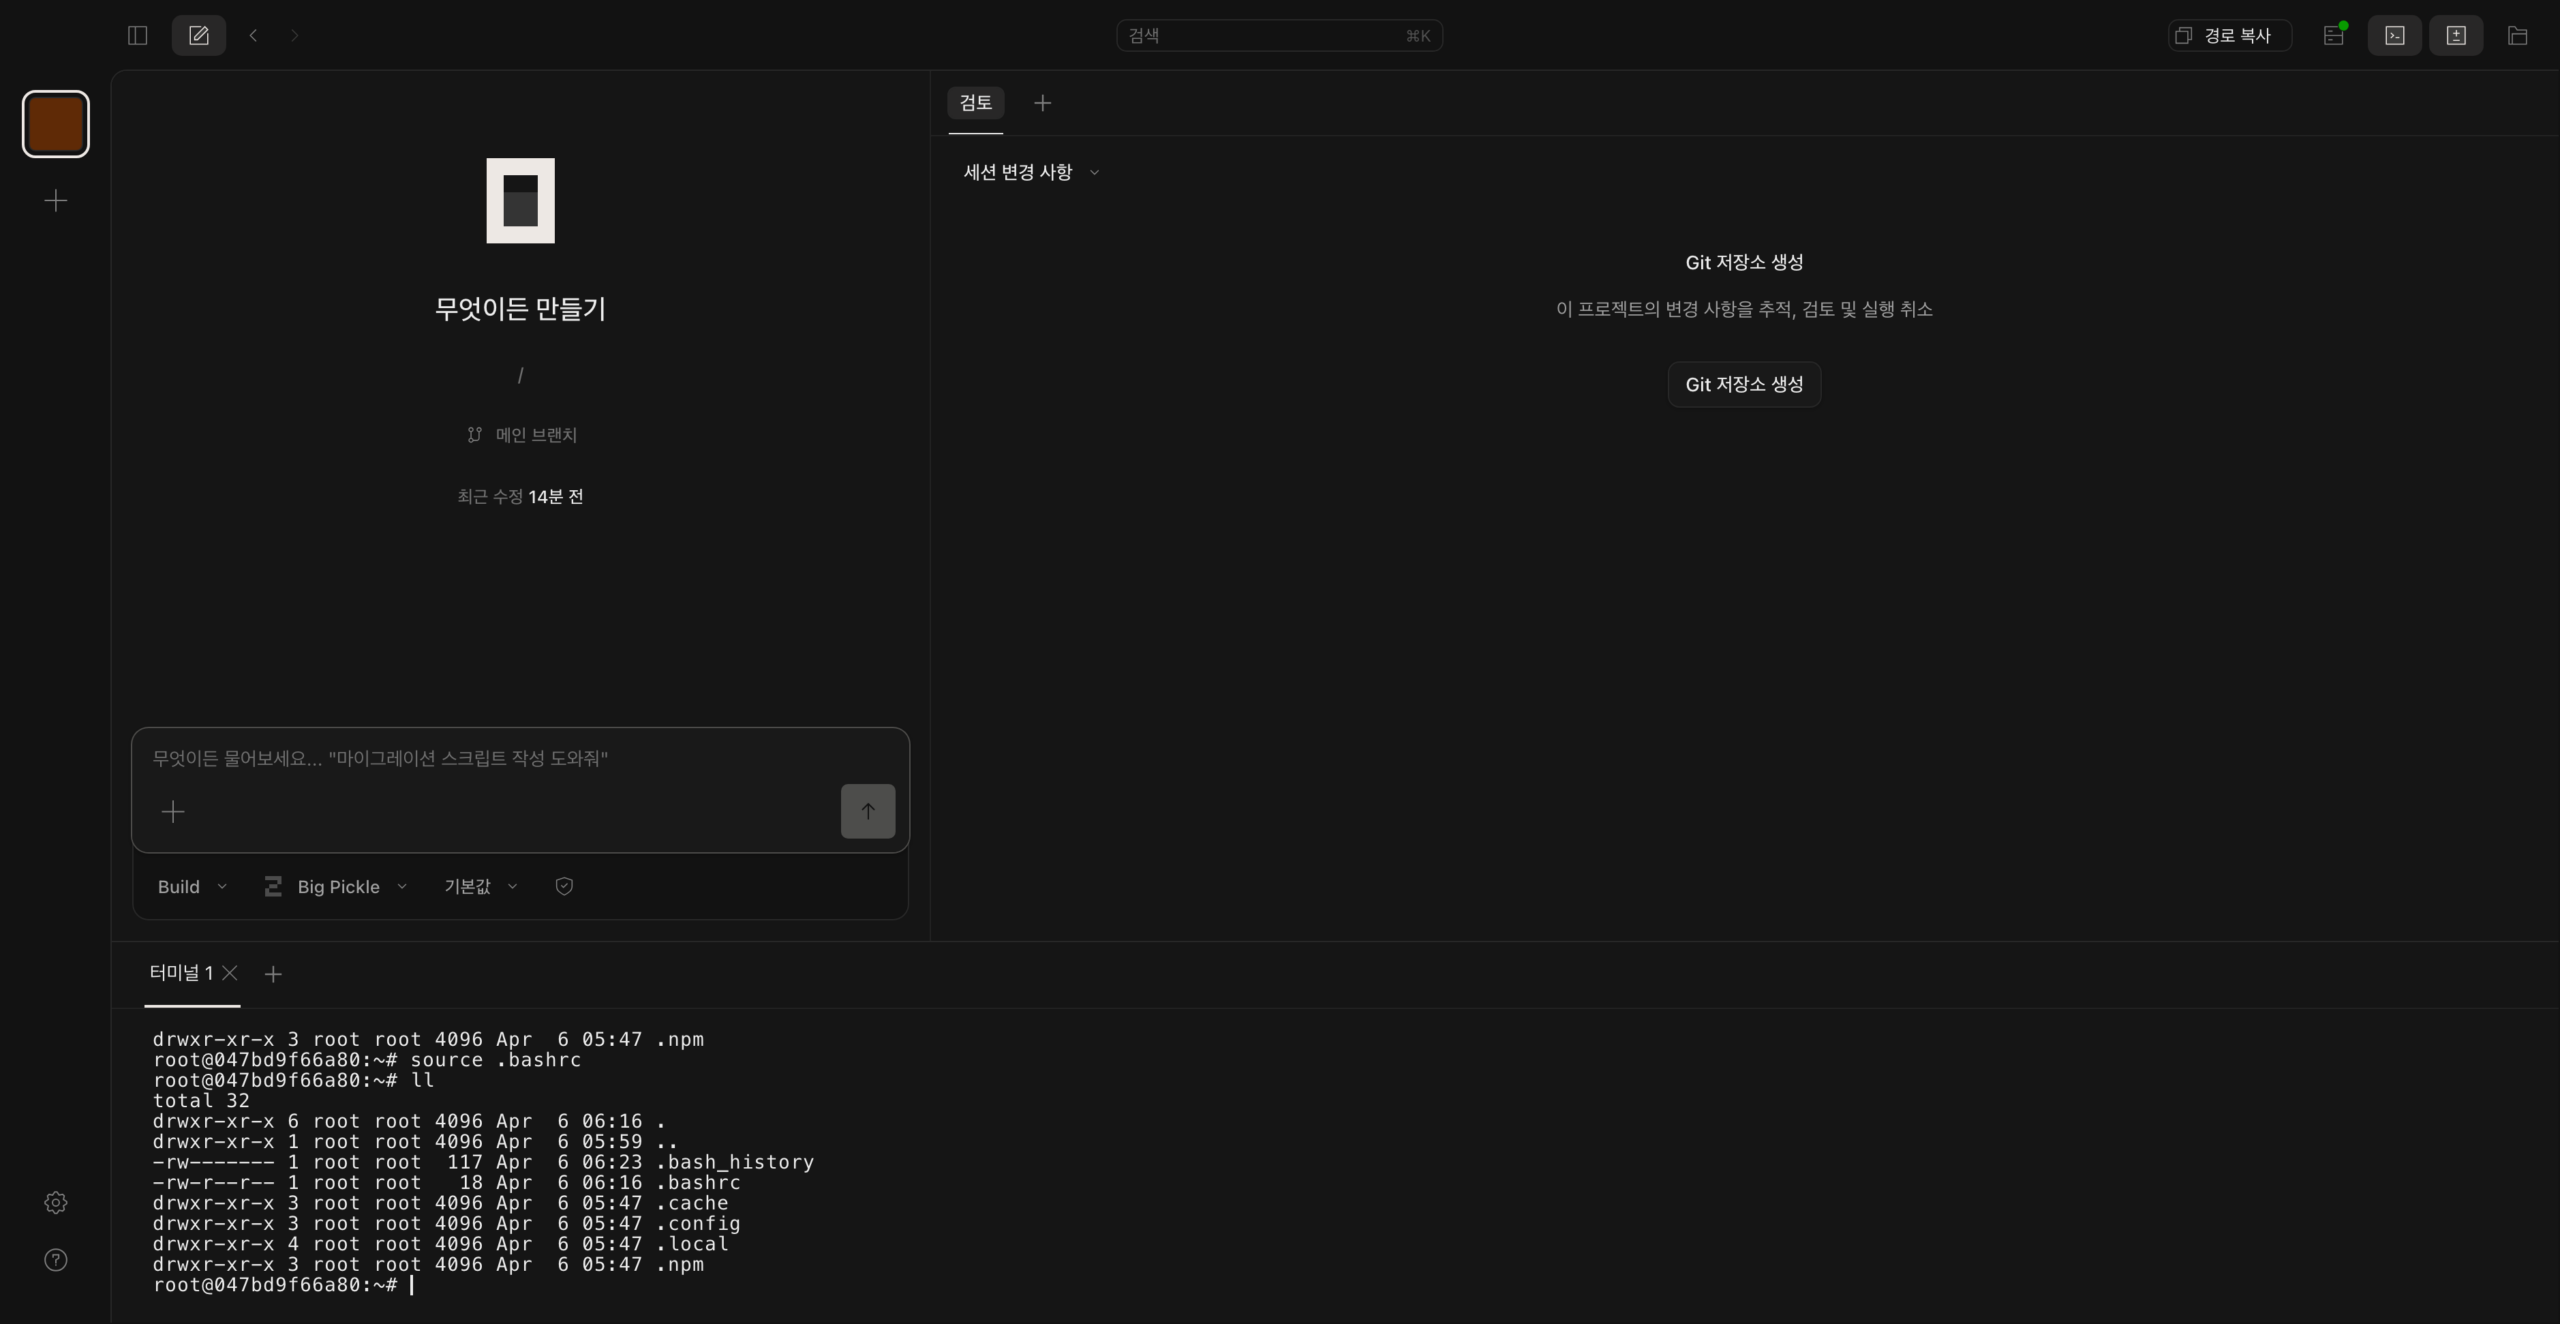Close the 터미널 1 tab
2560x1324 pixels.
230,973
